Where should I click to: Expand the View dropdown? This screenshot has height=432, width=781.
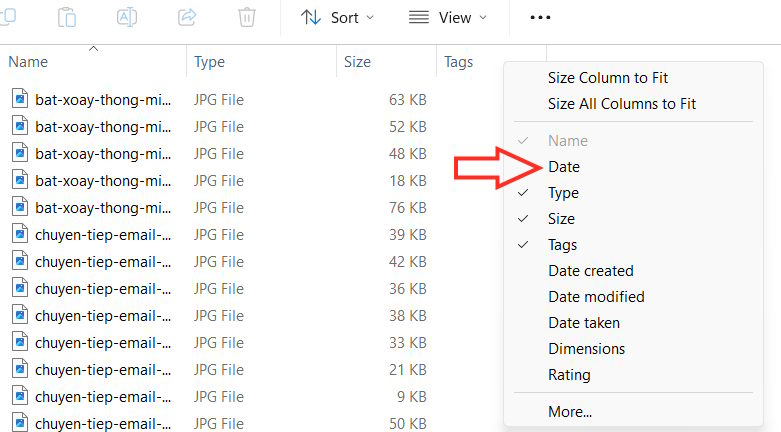[x=448, y=18]
